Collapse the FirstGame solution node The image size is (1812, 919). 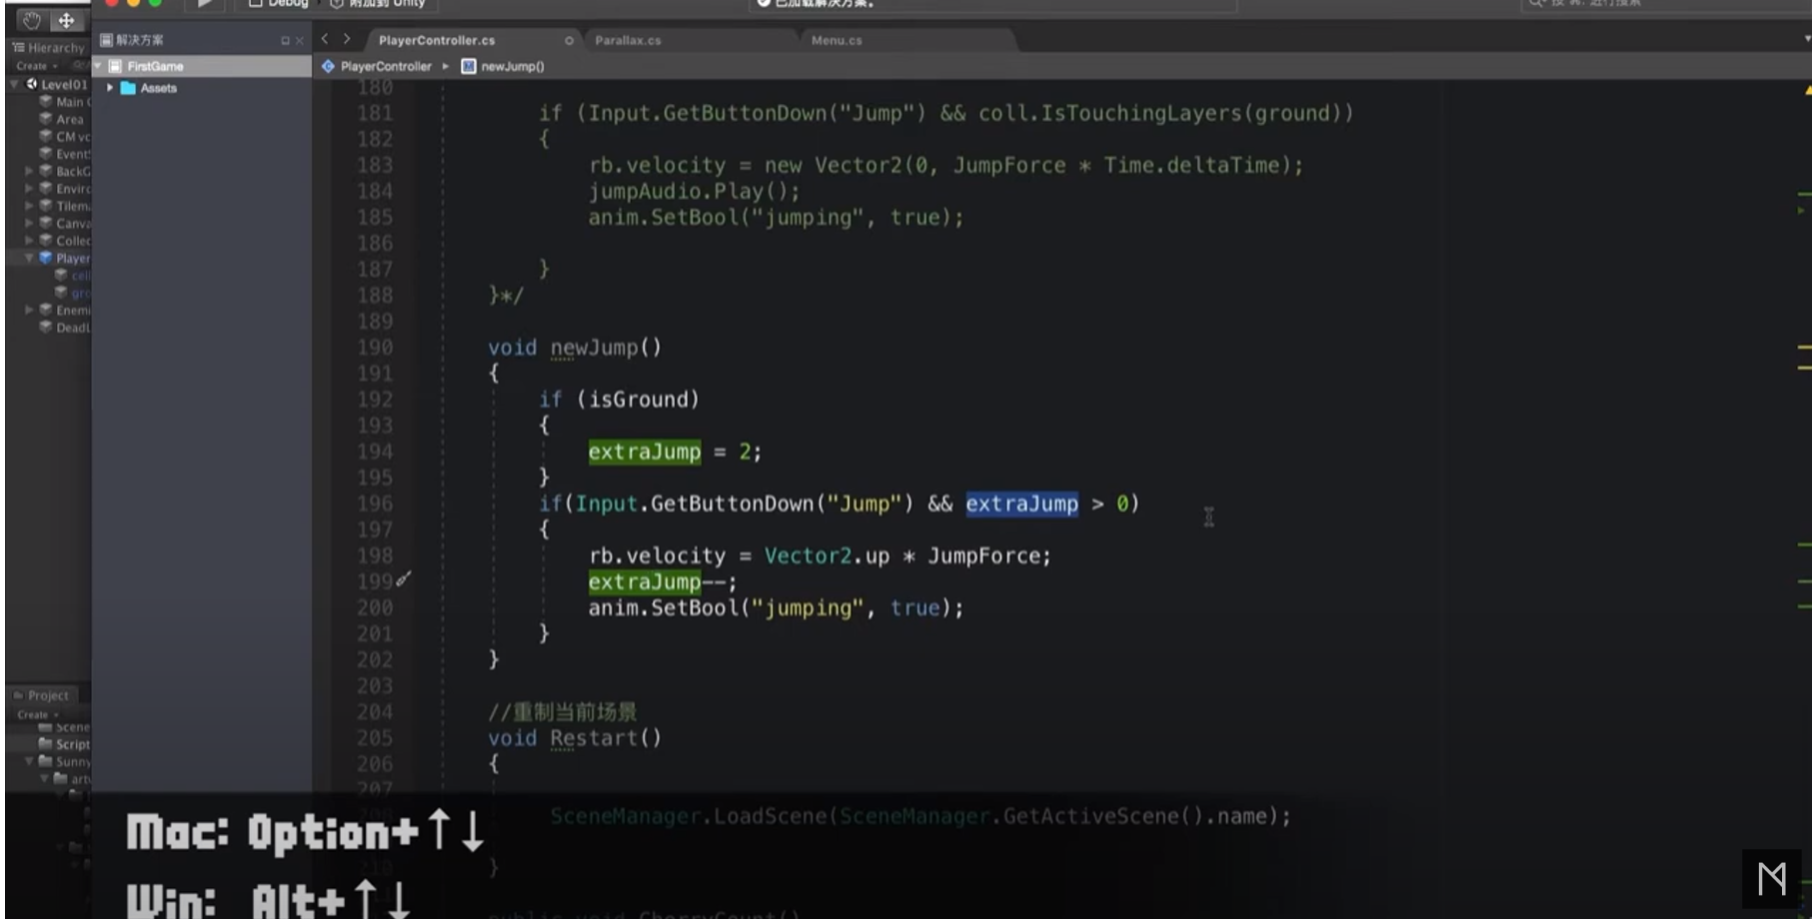(98, 66)
